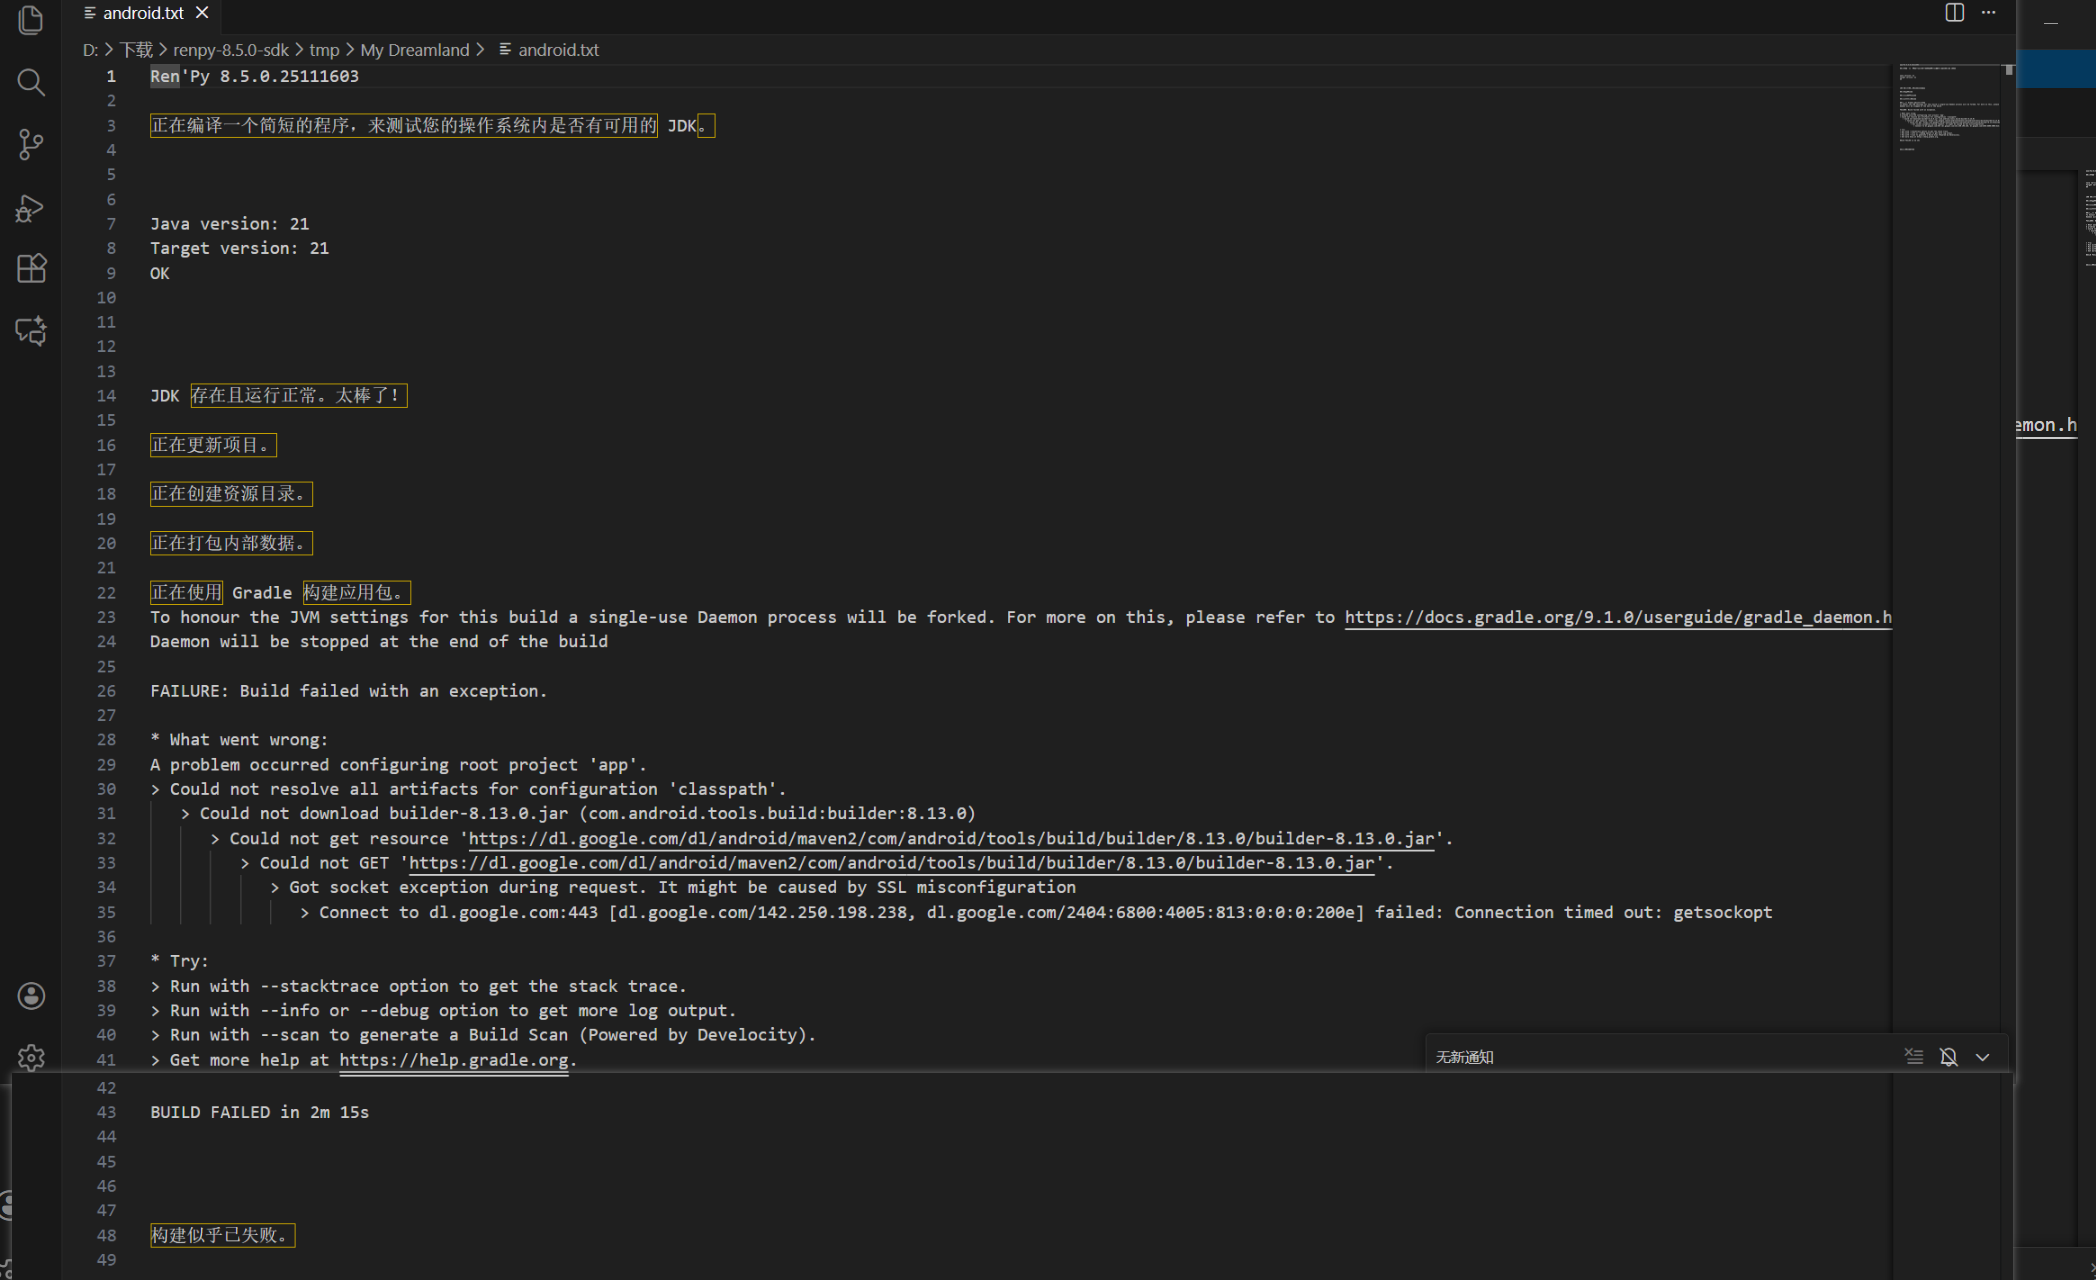2096x1280 pixels.
Task: Expand the My Dreamland breadcrumb folder
Action: pos(414,50)
